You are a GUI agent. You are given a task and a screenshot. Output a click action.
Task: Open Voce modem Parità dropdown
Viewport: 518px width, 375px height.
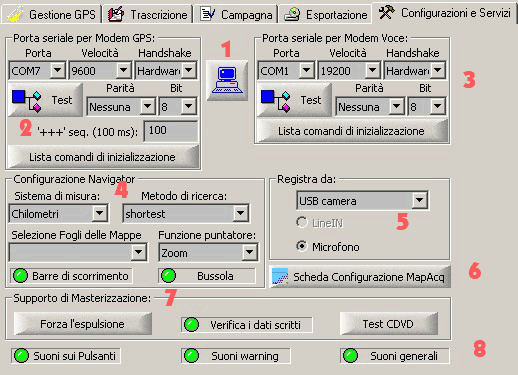[x=396, y=107]
